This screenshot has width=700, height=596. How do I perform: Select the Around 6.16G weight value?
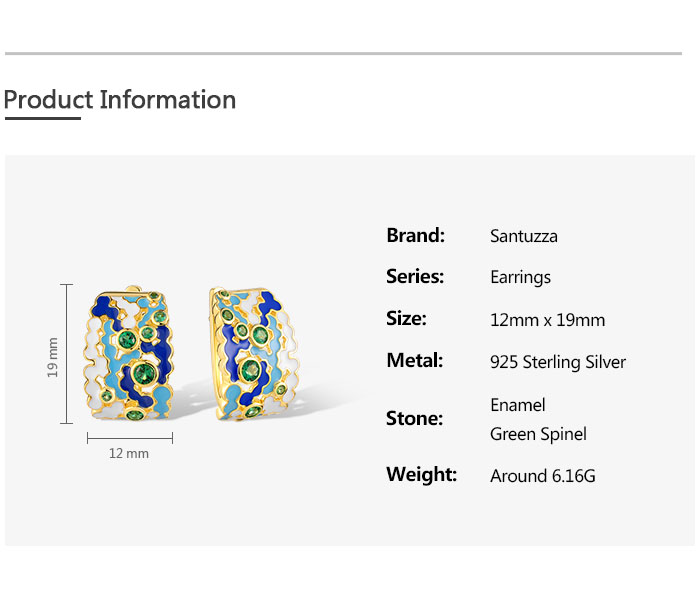click(543, 476)
